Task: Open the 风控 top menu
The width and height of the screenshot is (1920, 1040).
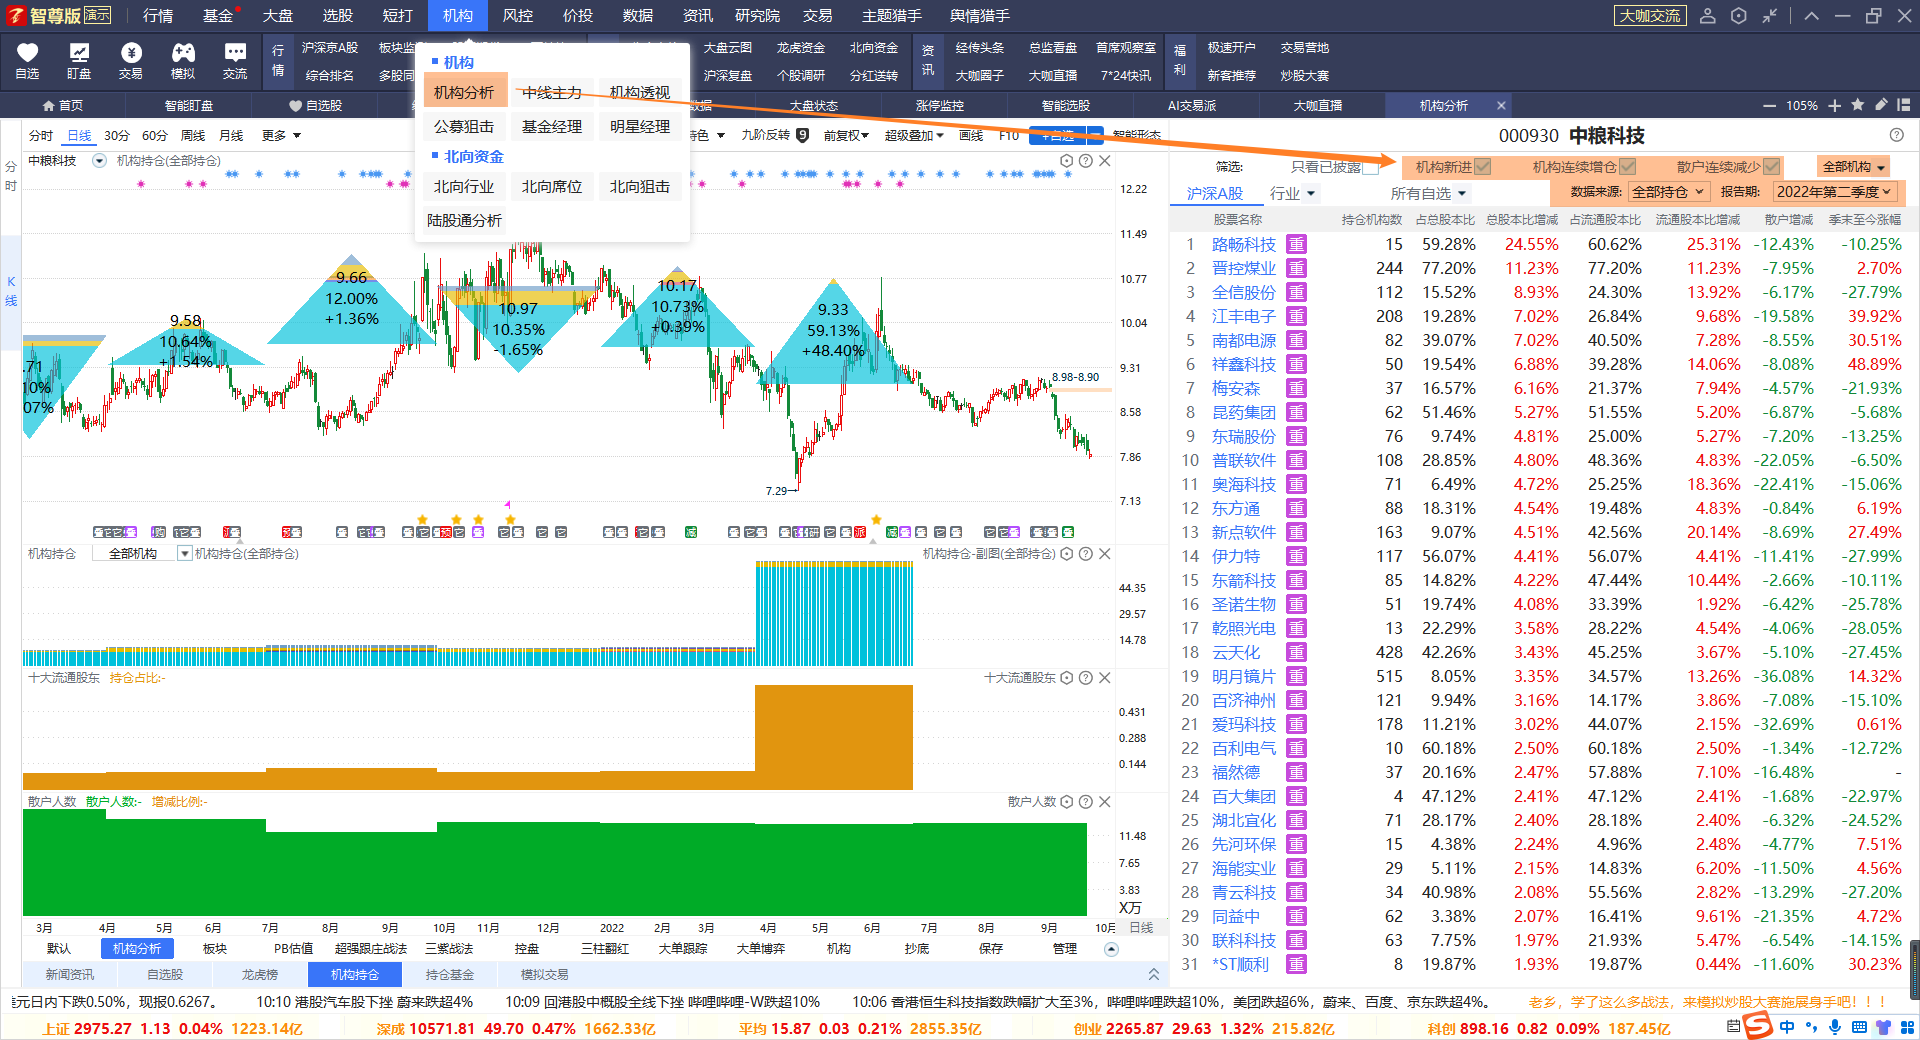Action: [x=518, y=16]
